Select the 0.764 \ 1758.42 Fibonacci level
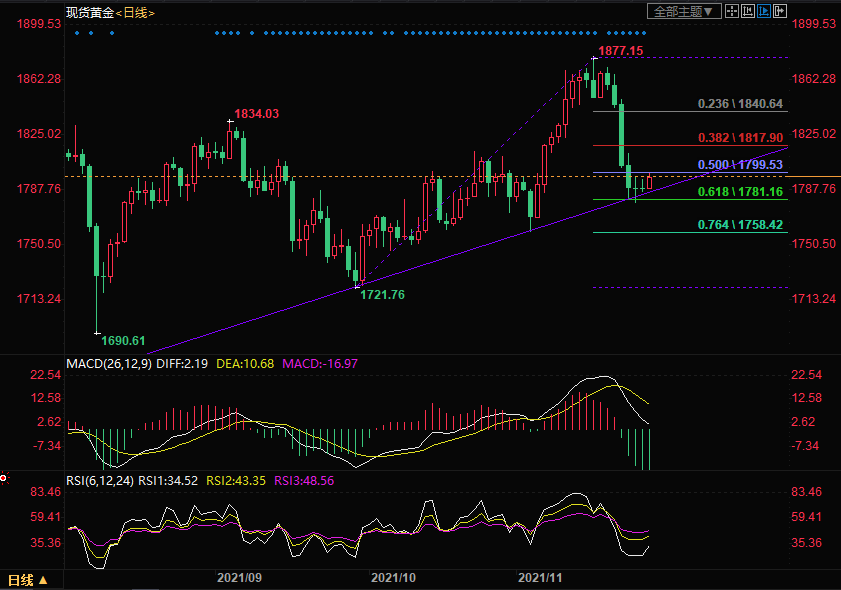This screenshot has height=590, width=841. click(x=740, y=225)
